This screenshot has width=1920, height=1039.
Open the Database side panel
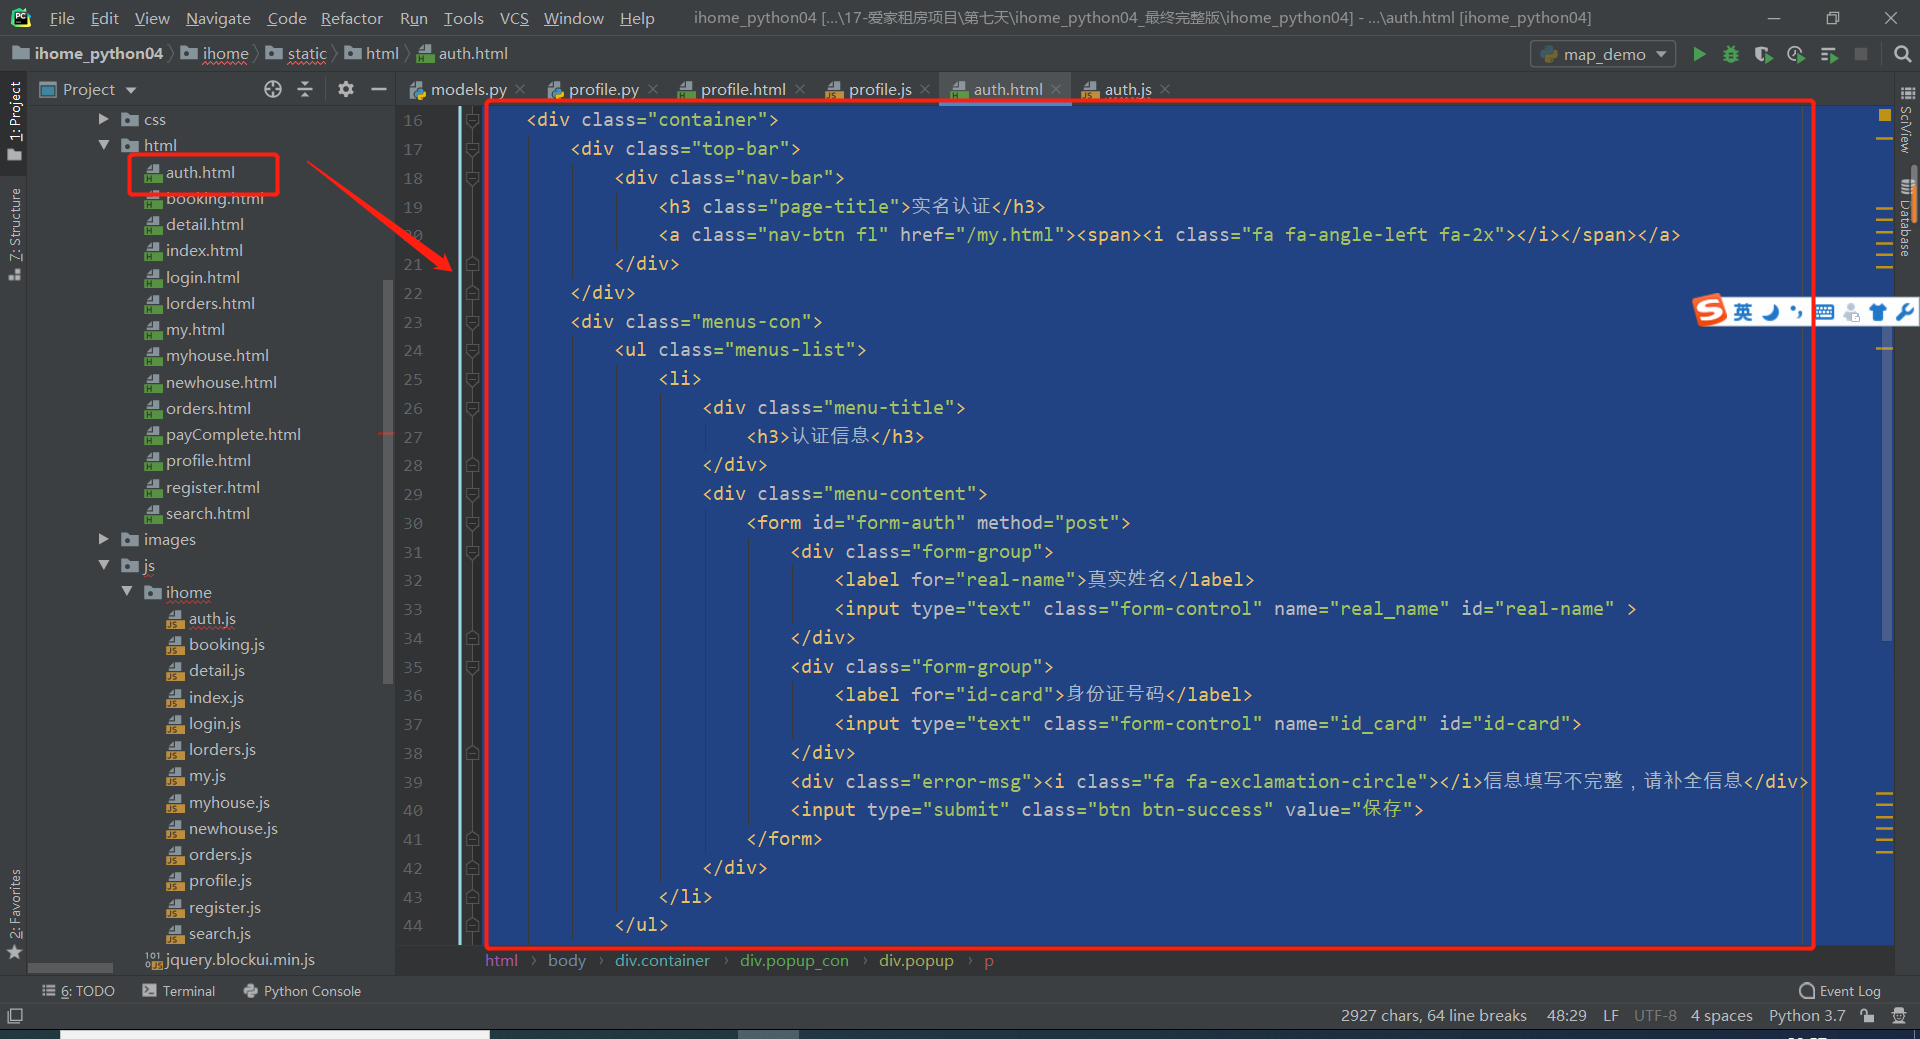pos(1906,220)
